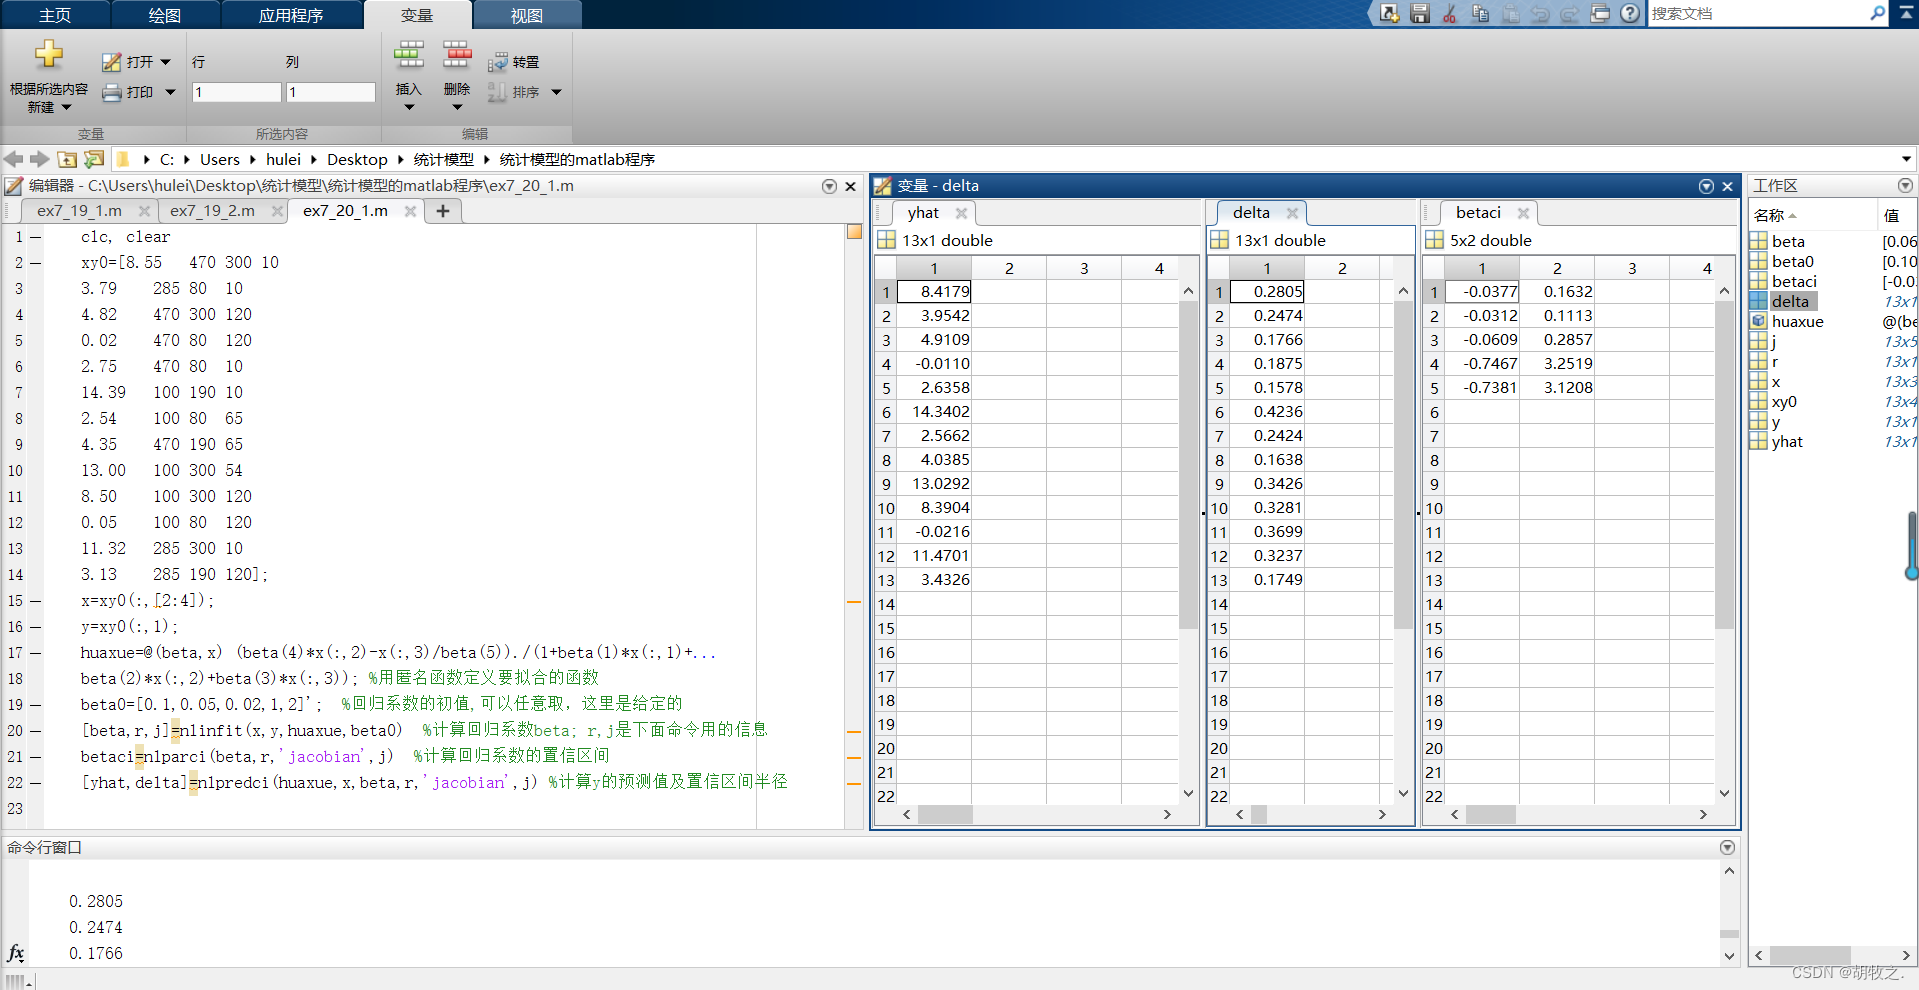Open the Command Window actions menu
1919x990 pixels.
click(1727, 847)
